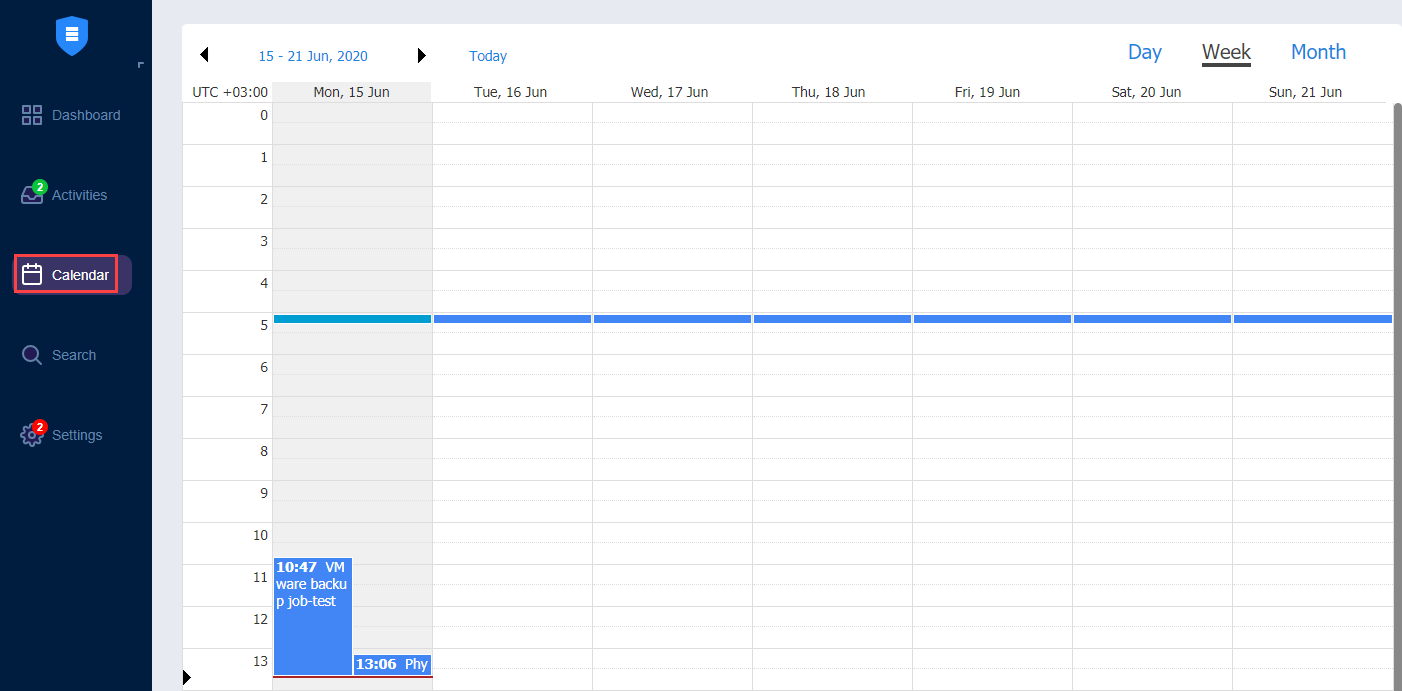1402x691 pixels.
Task: Click the UTC +03:00 timezone label
Action: (230, 92)
